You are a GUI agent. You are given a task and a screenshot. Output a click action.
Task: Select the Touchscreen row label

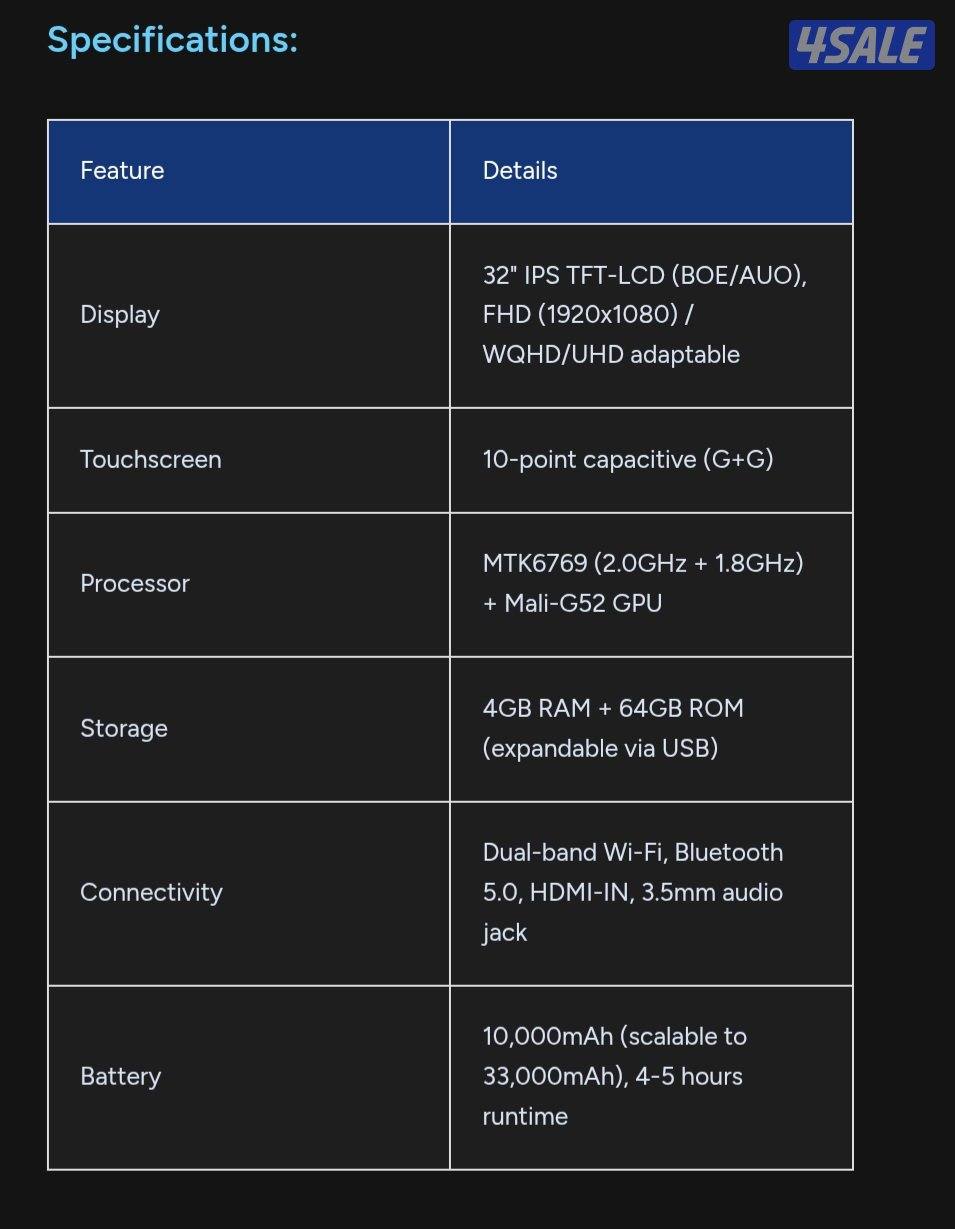tap(151, 460)
